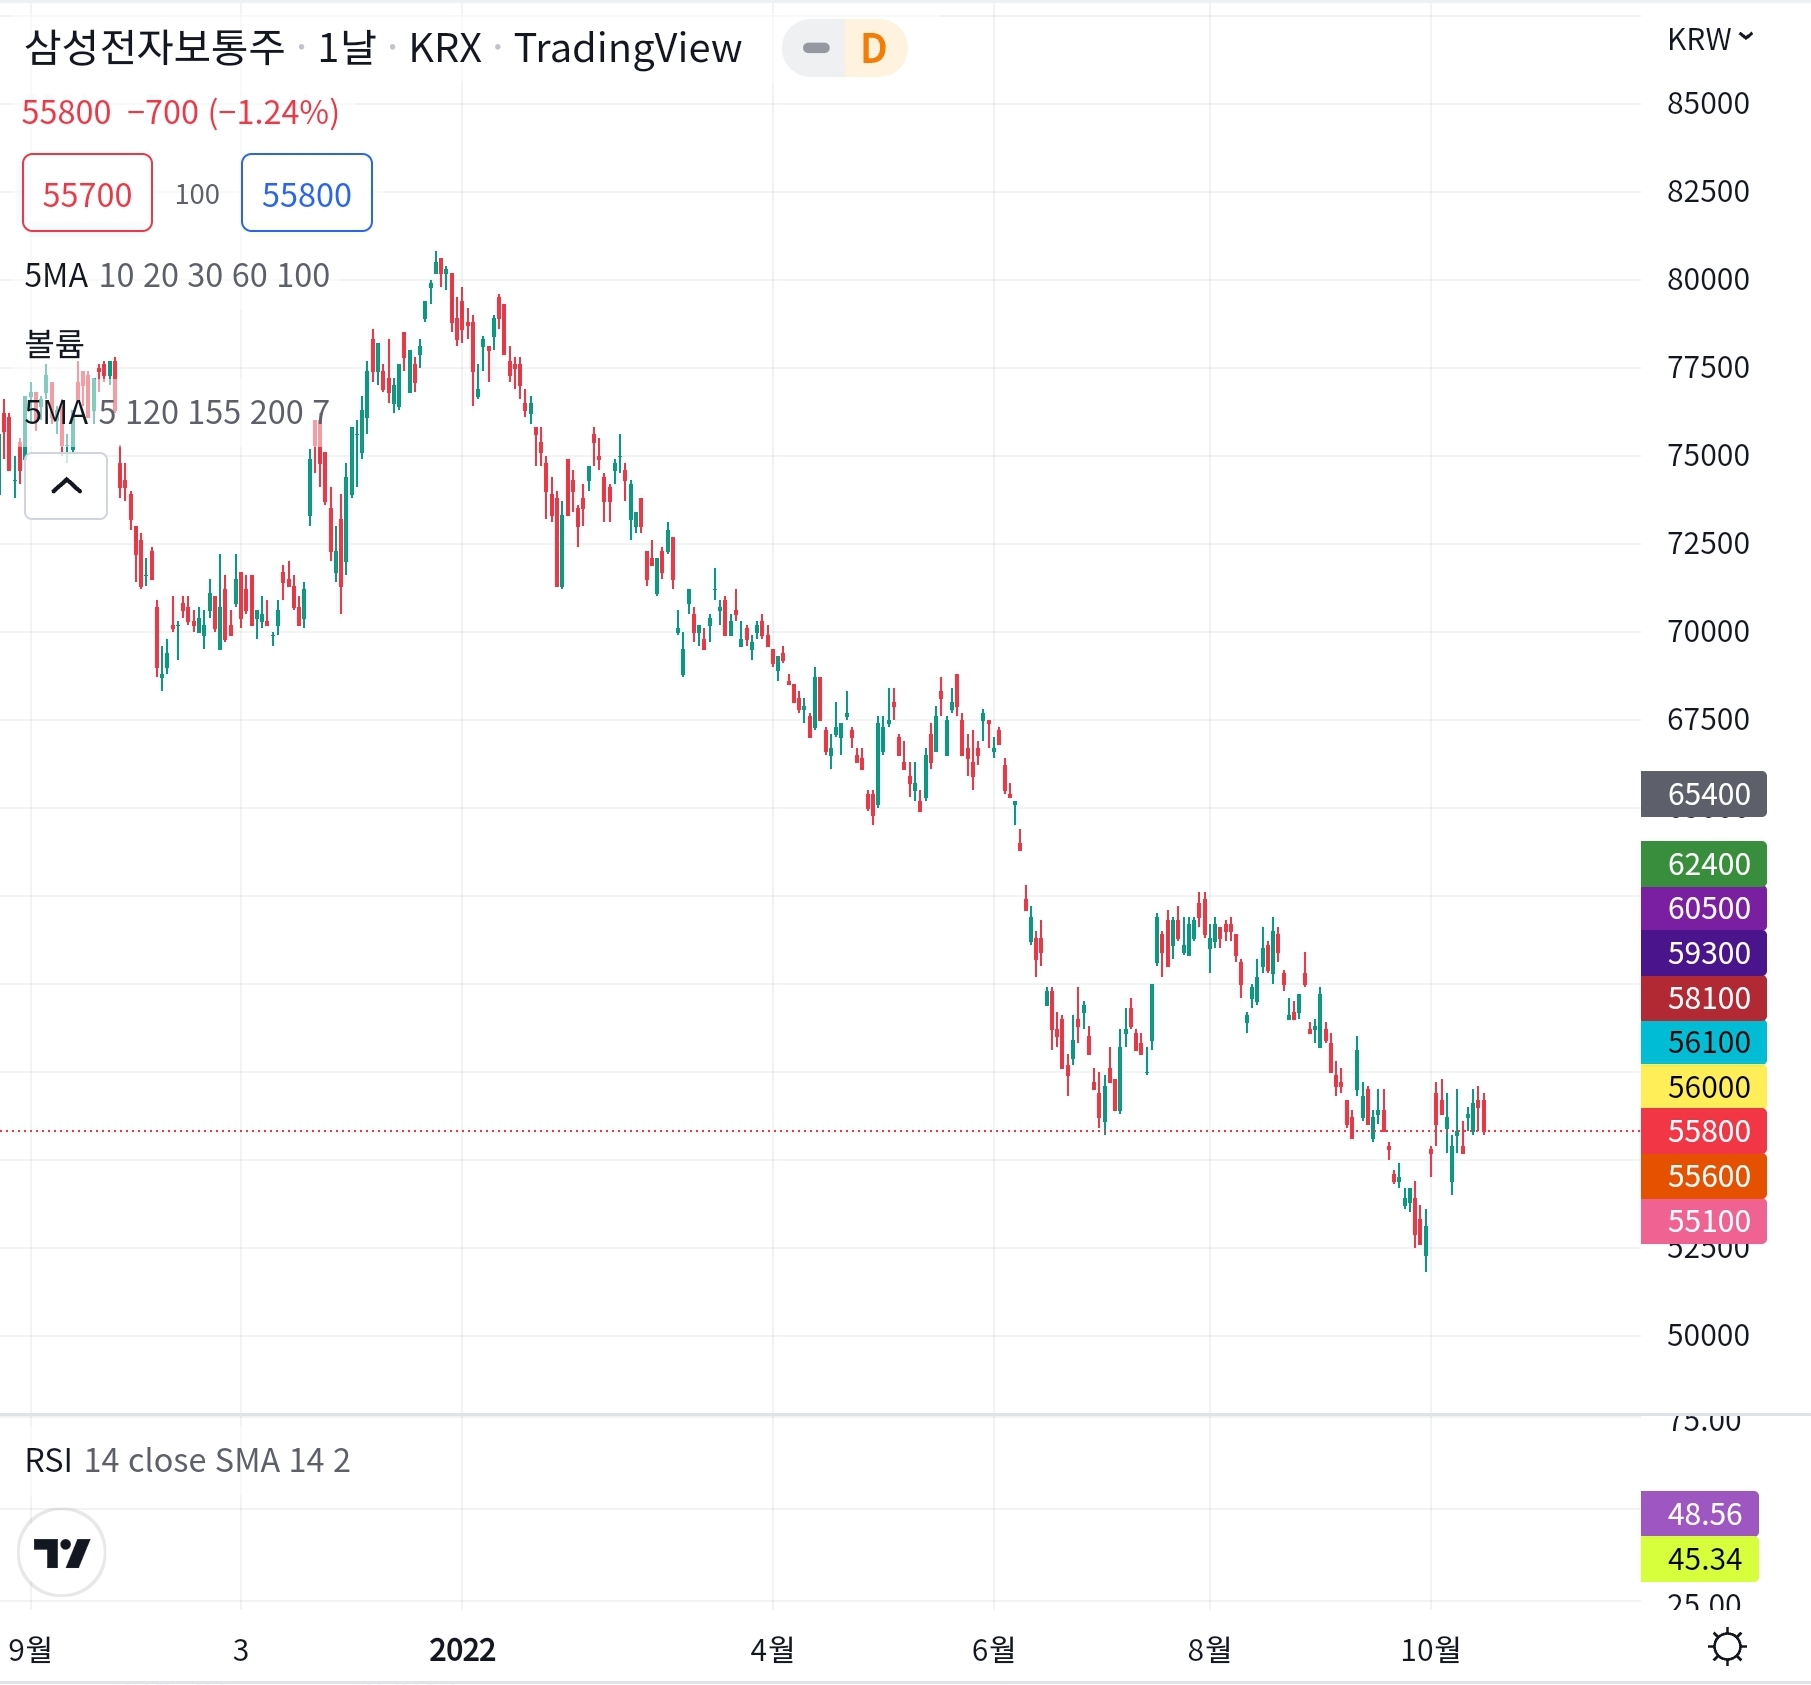Click the 58100 dark red price label
Image resolution: width=1811 pixels, height=1685 pixels.
[1704, 998]
